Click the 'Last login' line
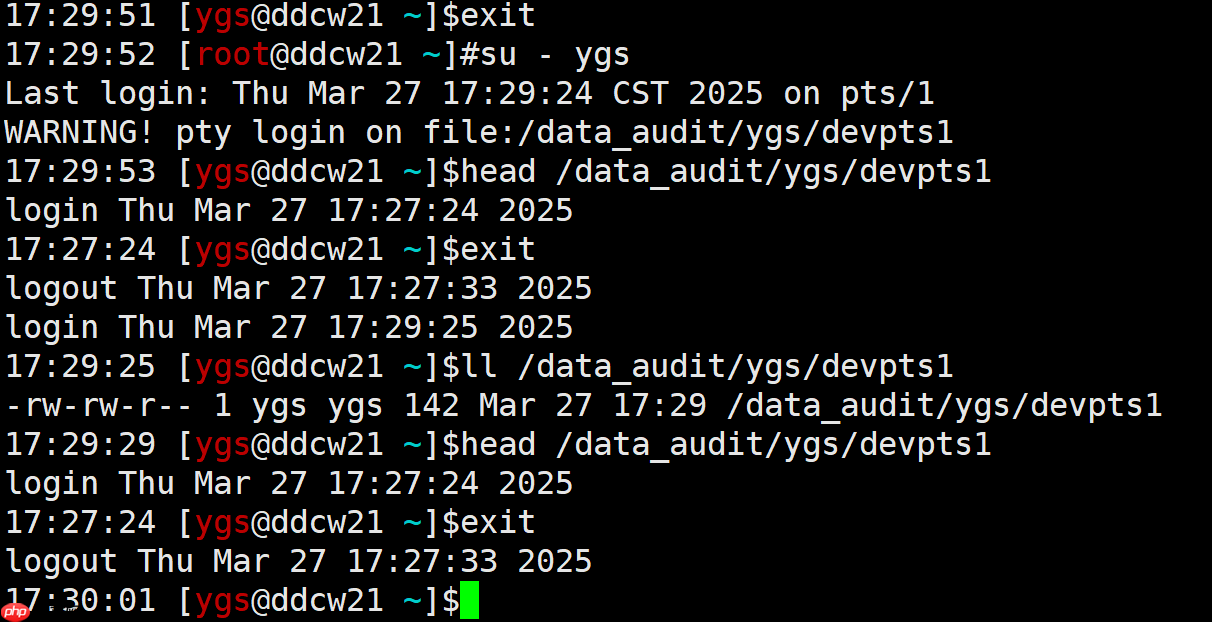This screenshot has width=1212, height=622. (x=470, y=93)
